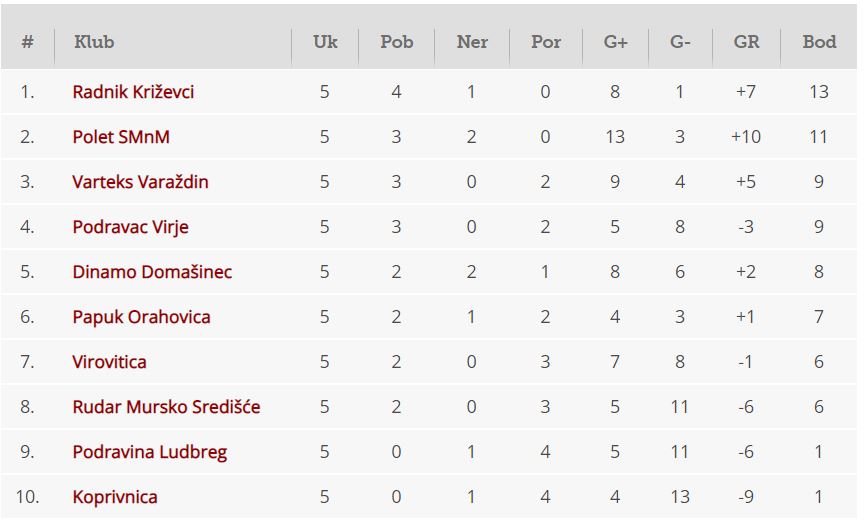Open Varteks Varaždin team page
This screenshot has height=525, width=864.
[140, 182]
